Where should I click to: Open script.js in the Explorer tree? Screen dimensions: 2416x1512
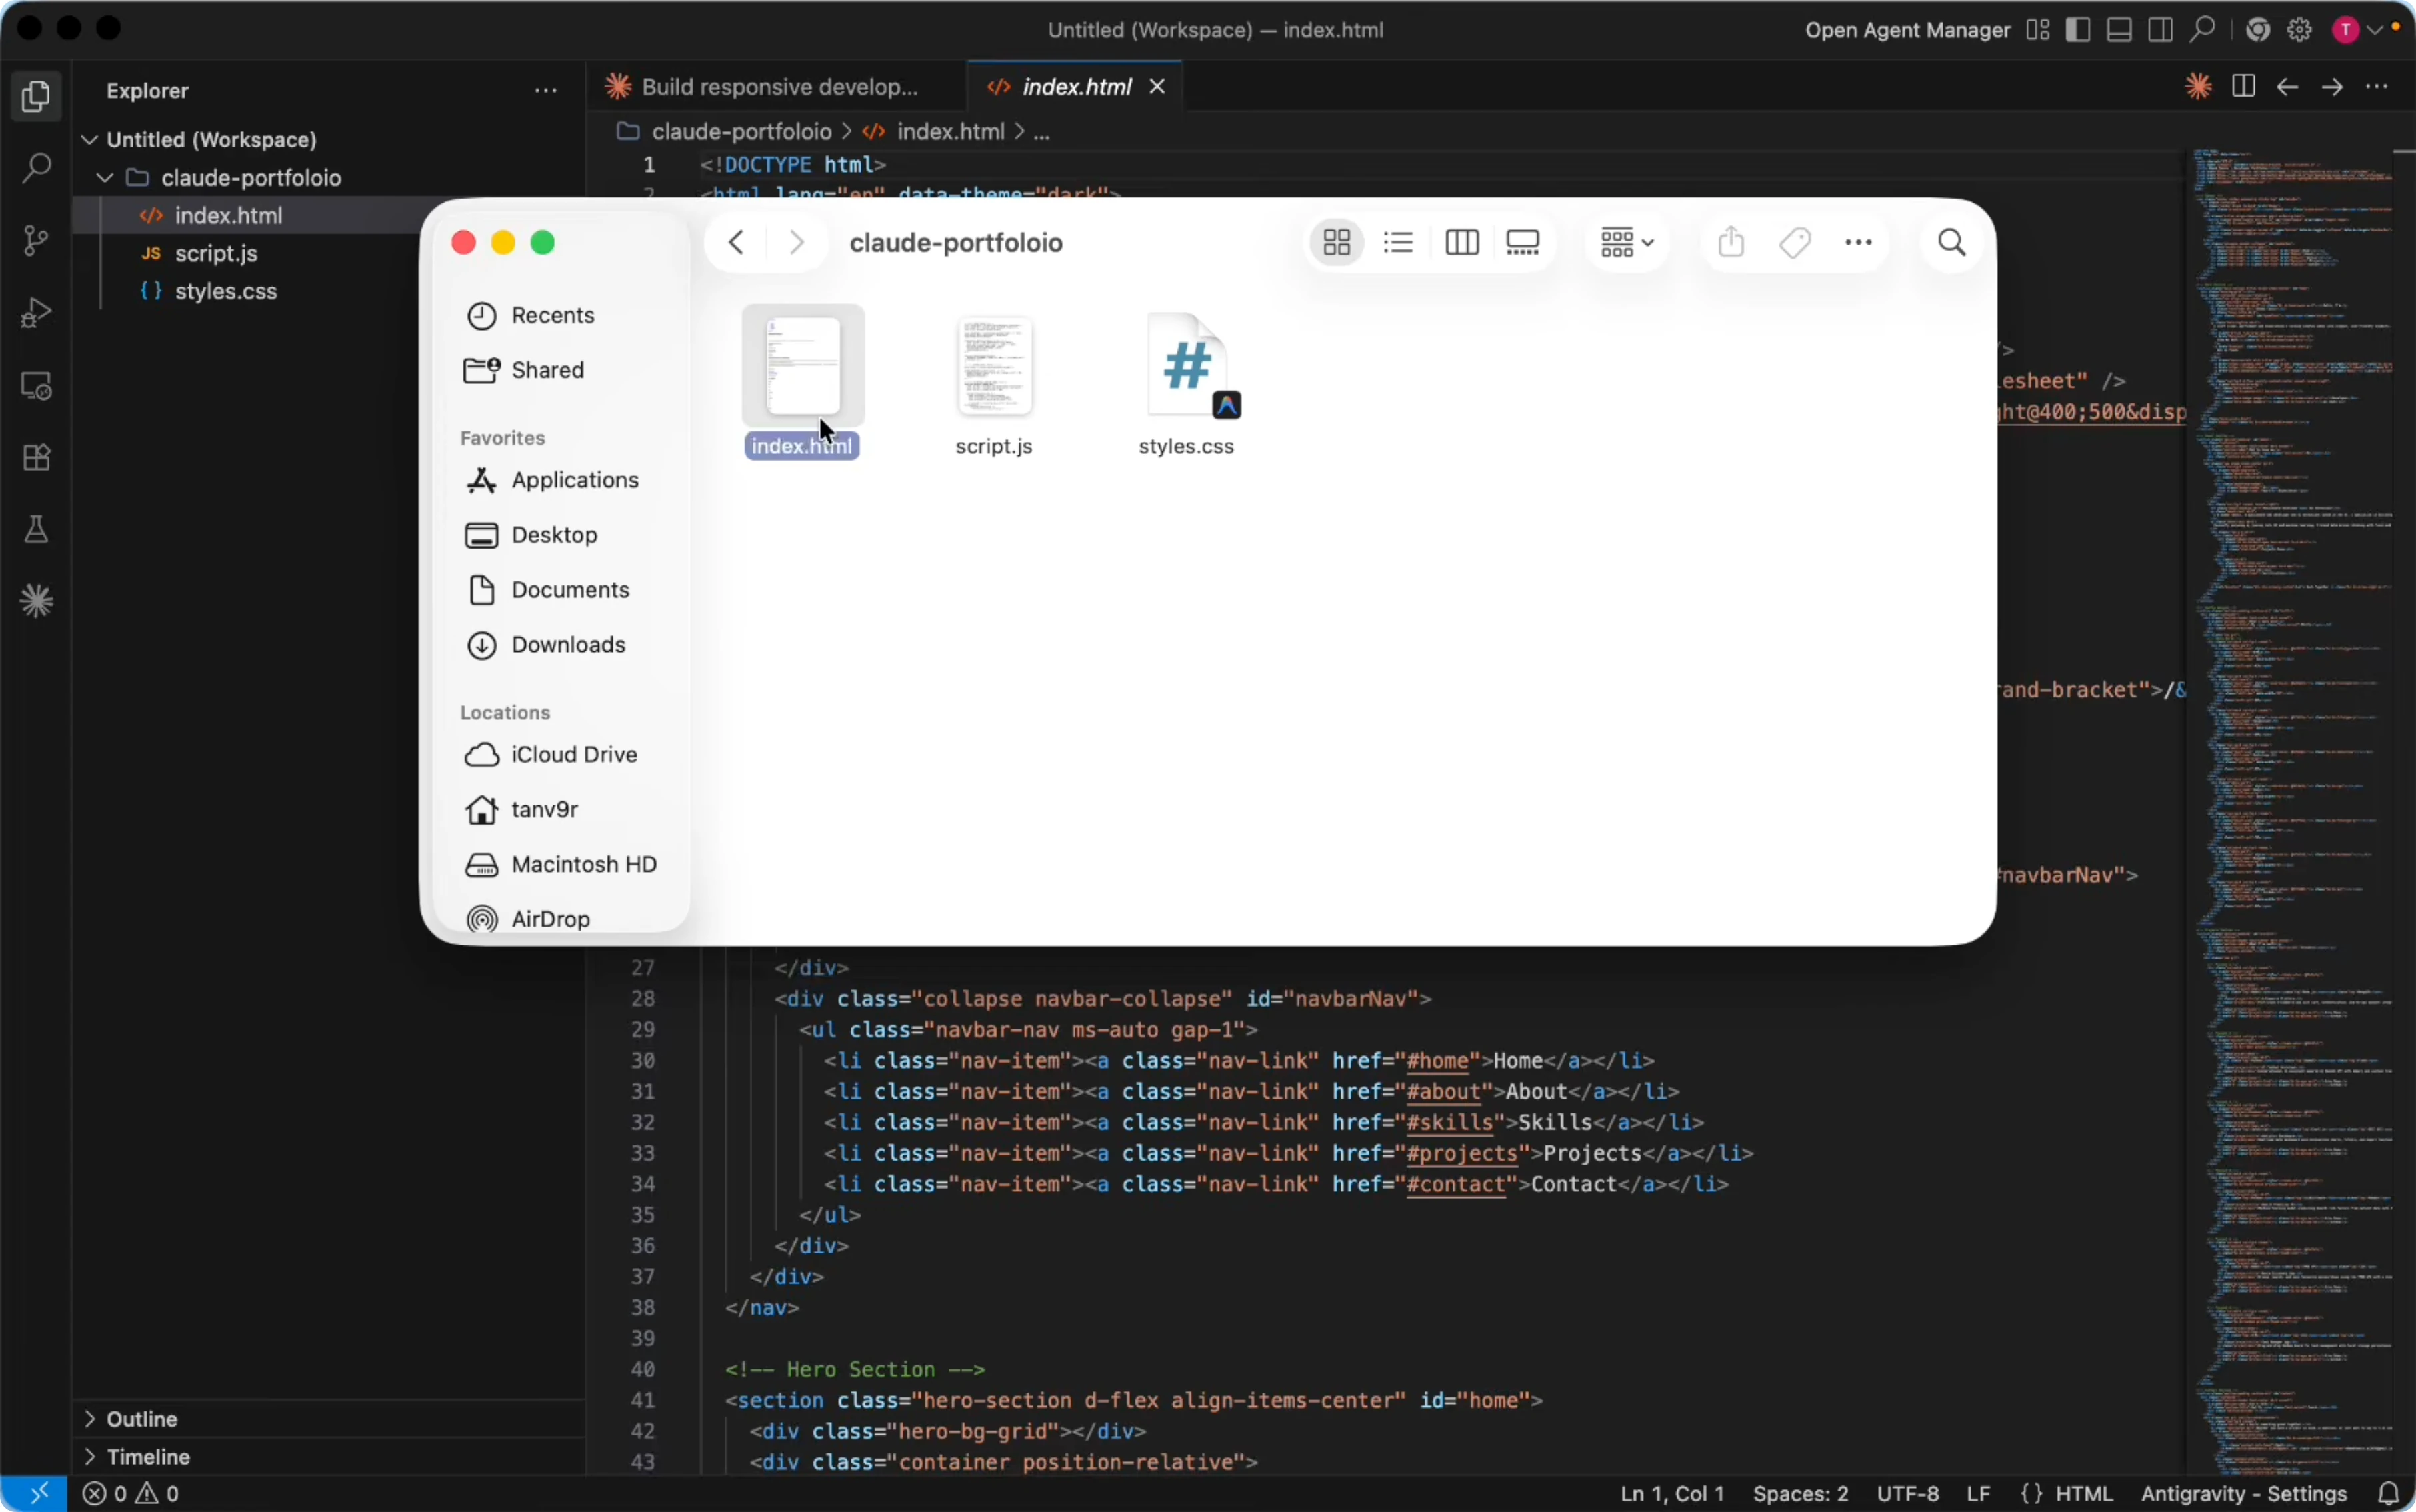[216, 254]
